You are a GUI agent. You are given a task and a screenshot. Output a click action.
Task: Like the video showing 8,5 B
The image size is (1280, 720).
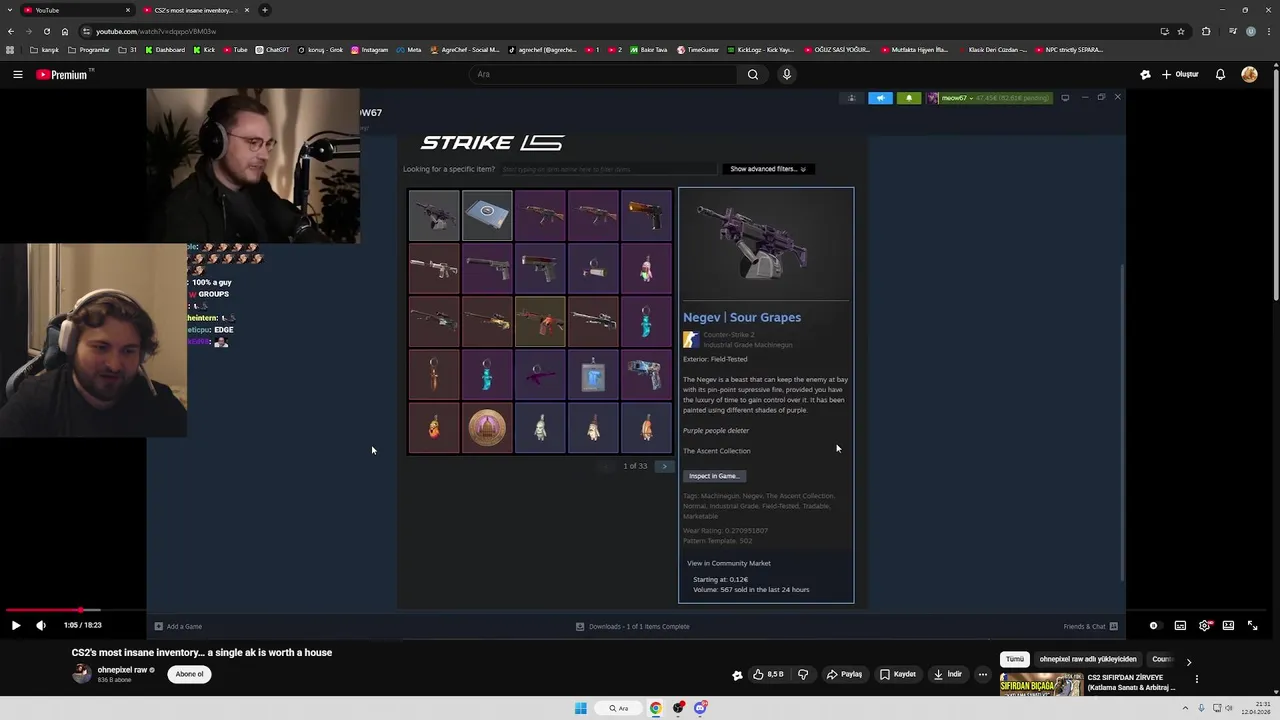coord(768,674)
